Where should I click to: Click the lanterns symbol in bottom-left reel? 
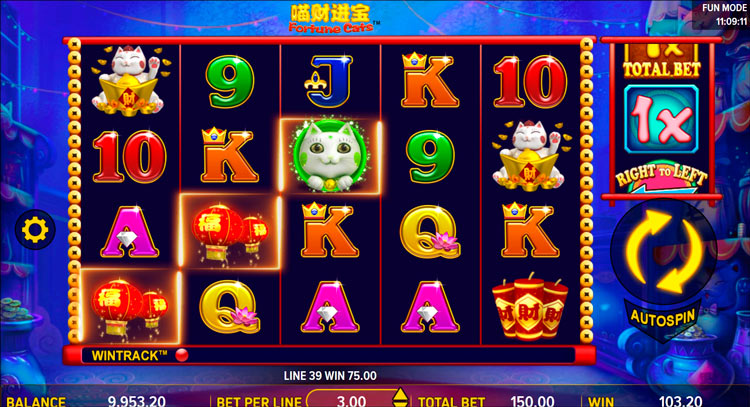(129, 307)
